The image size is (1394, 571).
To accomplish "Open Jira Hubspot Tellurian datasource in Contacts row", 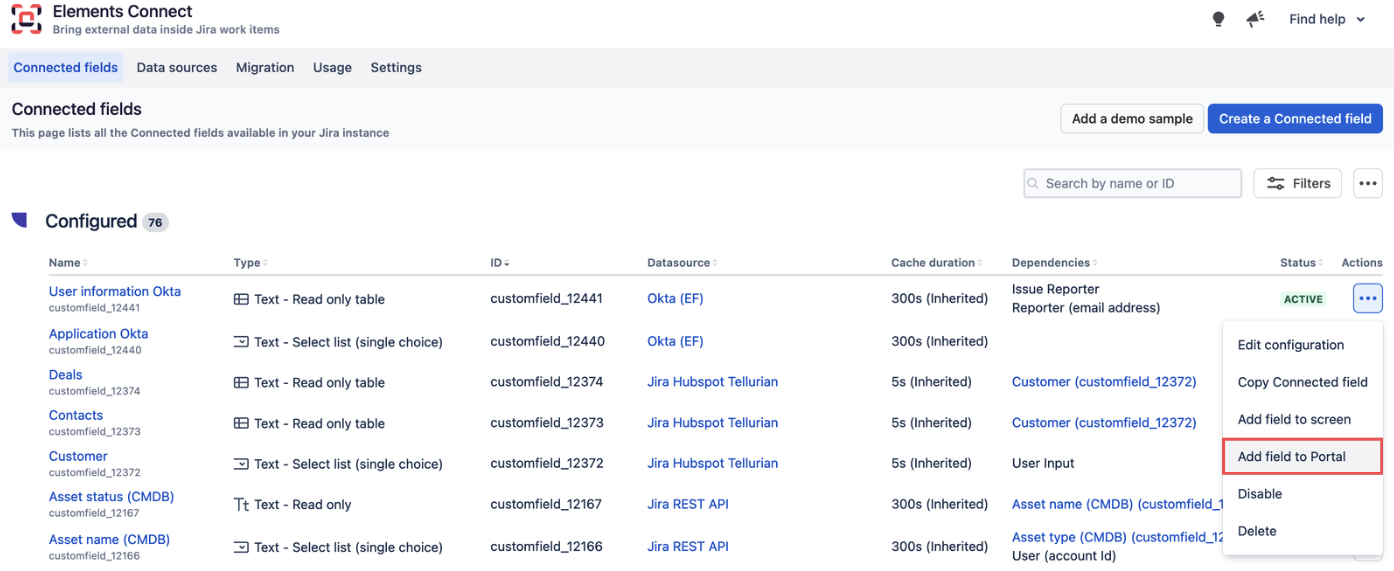I will coord(712,423).
